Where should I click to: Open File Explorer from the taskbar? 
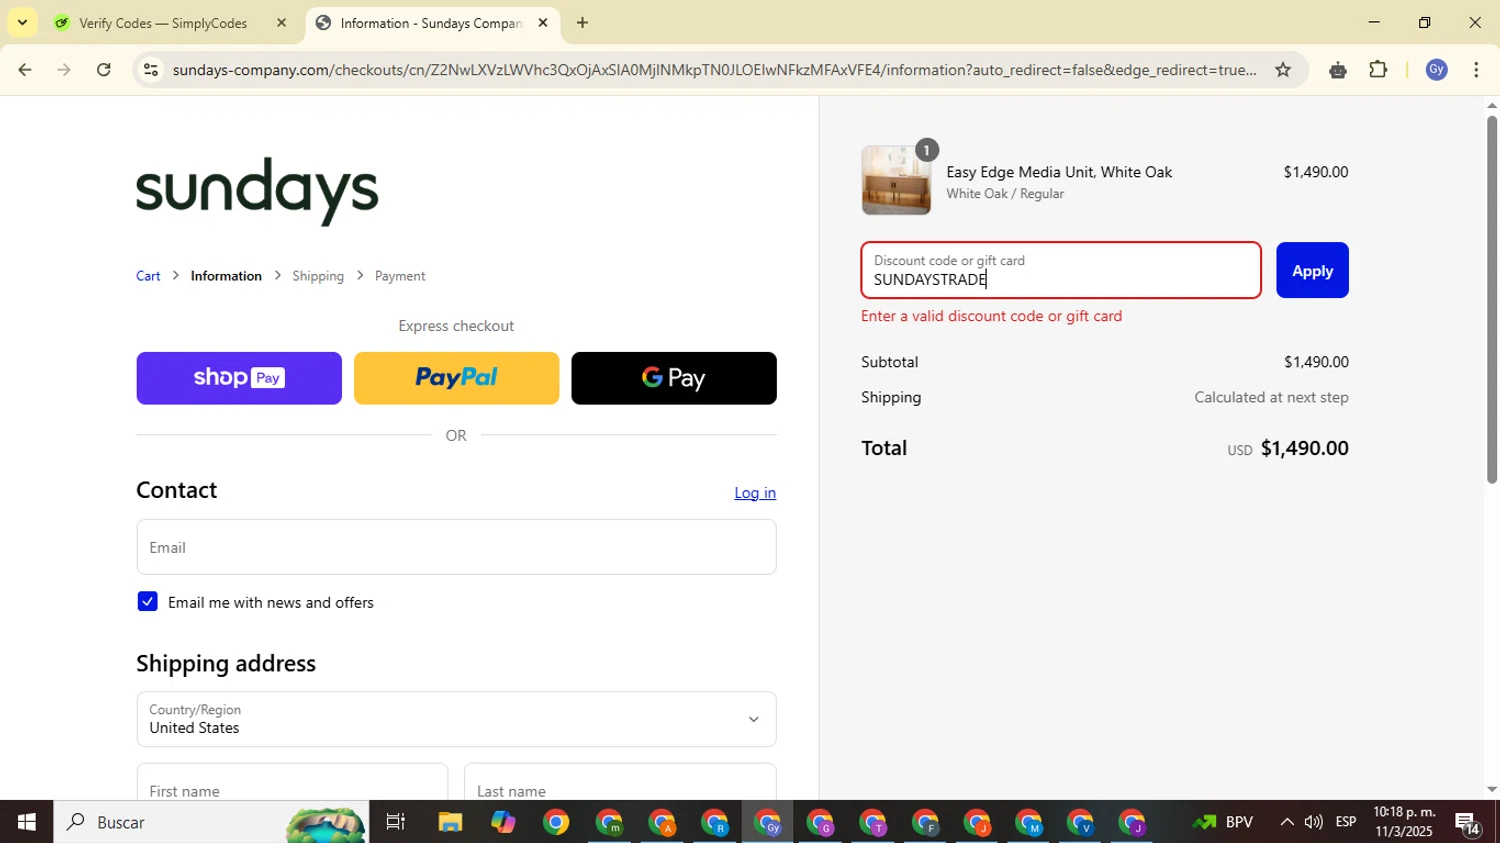tap(450, 822)
